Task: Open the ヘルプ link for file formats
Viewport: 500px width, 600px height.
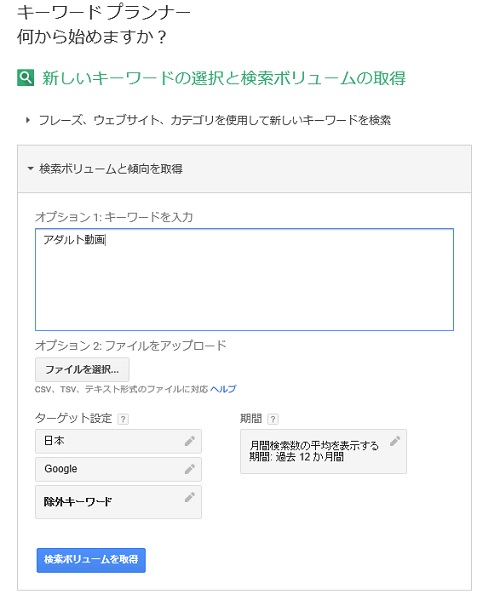Action: tap(223, 389)
